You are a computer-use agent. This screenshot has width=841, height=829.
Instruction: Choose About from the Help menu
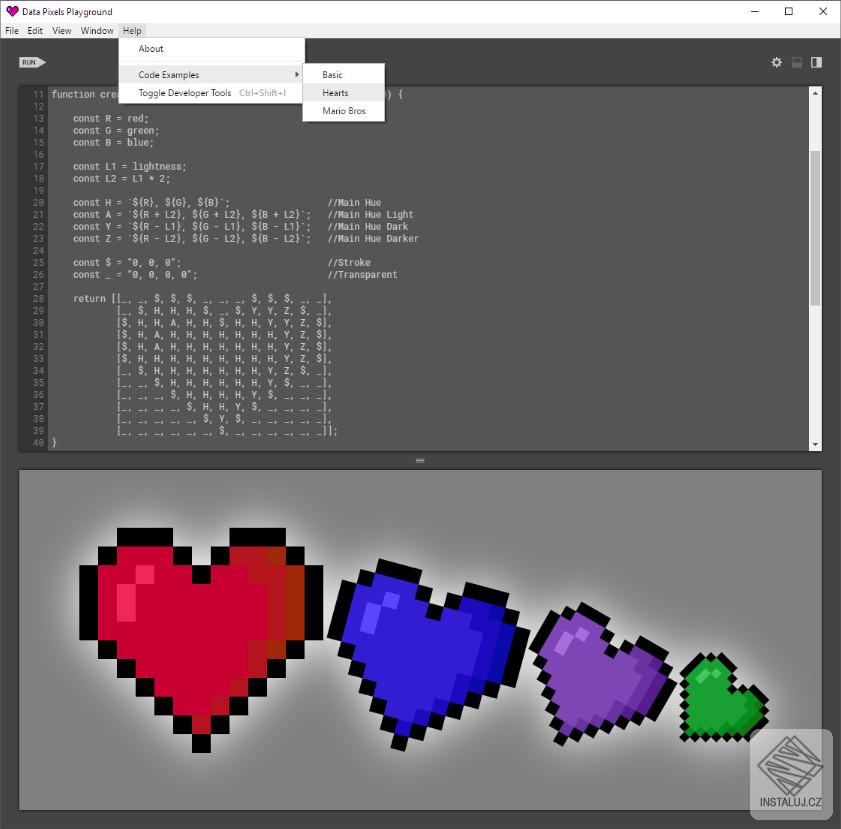pyautogui.click(x=211, y=49)
